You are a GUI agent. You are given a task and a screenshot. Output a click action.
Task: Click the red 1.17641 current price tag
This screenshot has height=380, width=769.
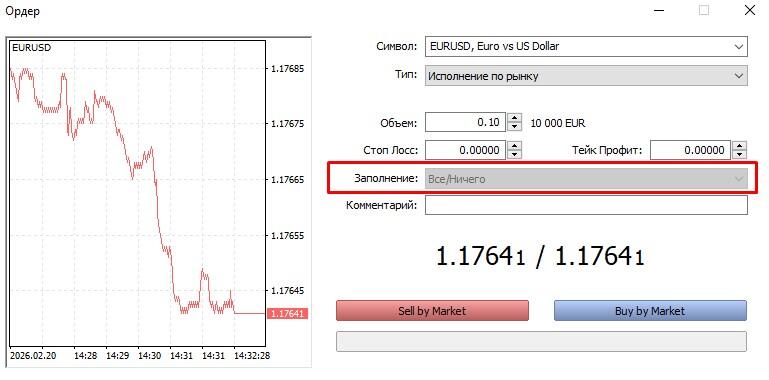287,313
